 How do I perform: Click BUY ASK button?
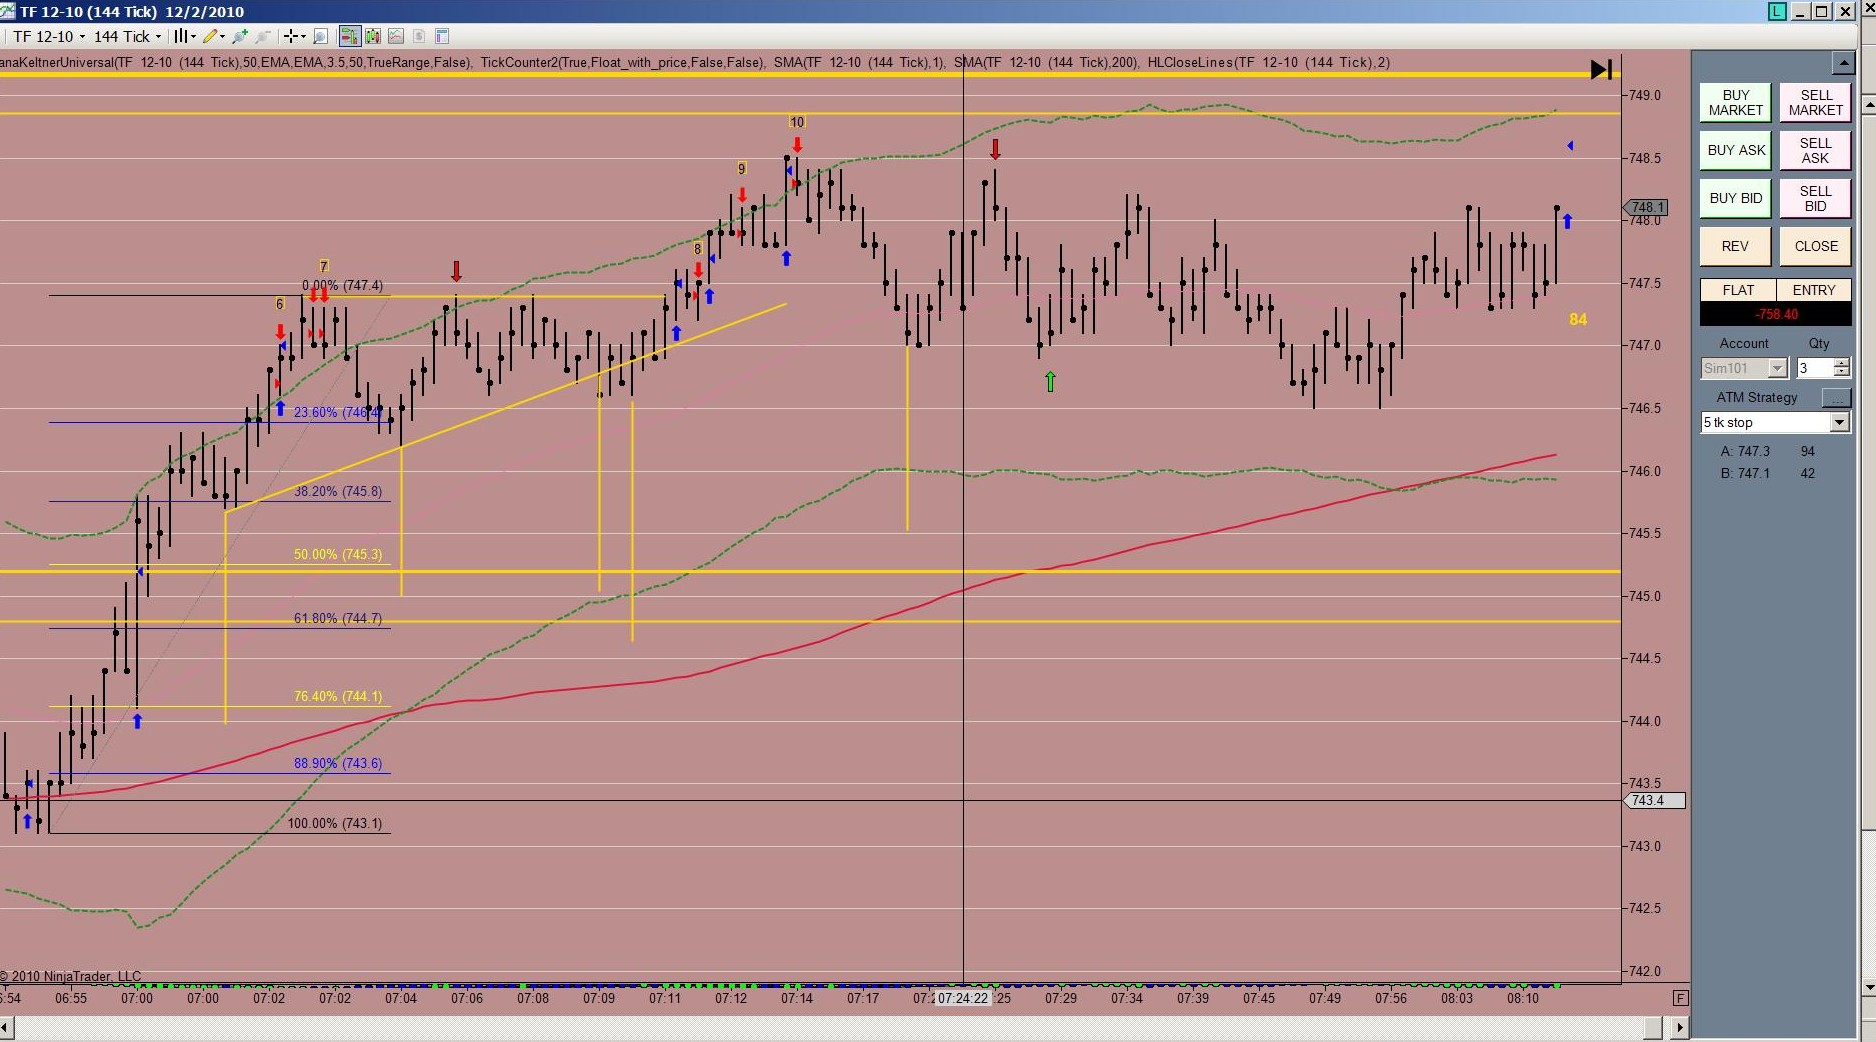point(1735,150)
